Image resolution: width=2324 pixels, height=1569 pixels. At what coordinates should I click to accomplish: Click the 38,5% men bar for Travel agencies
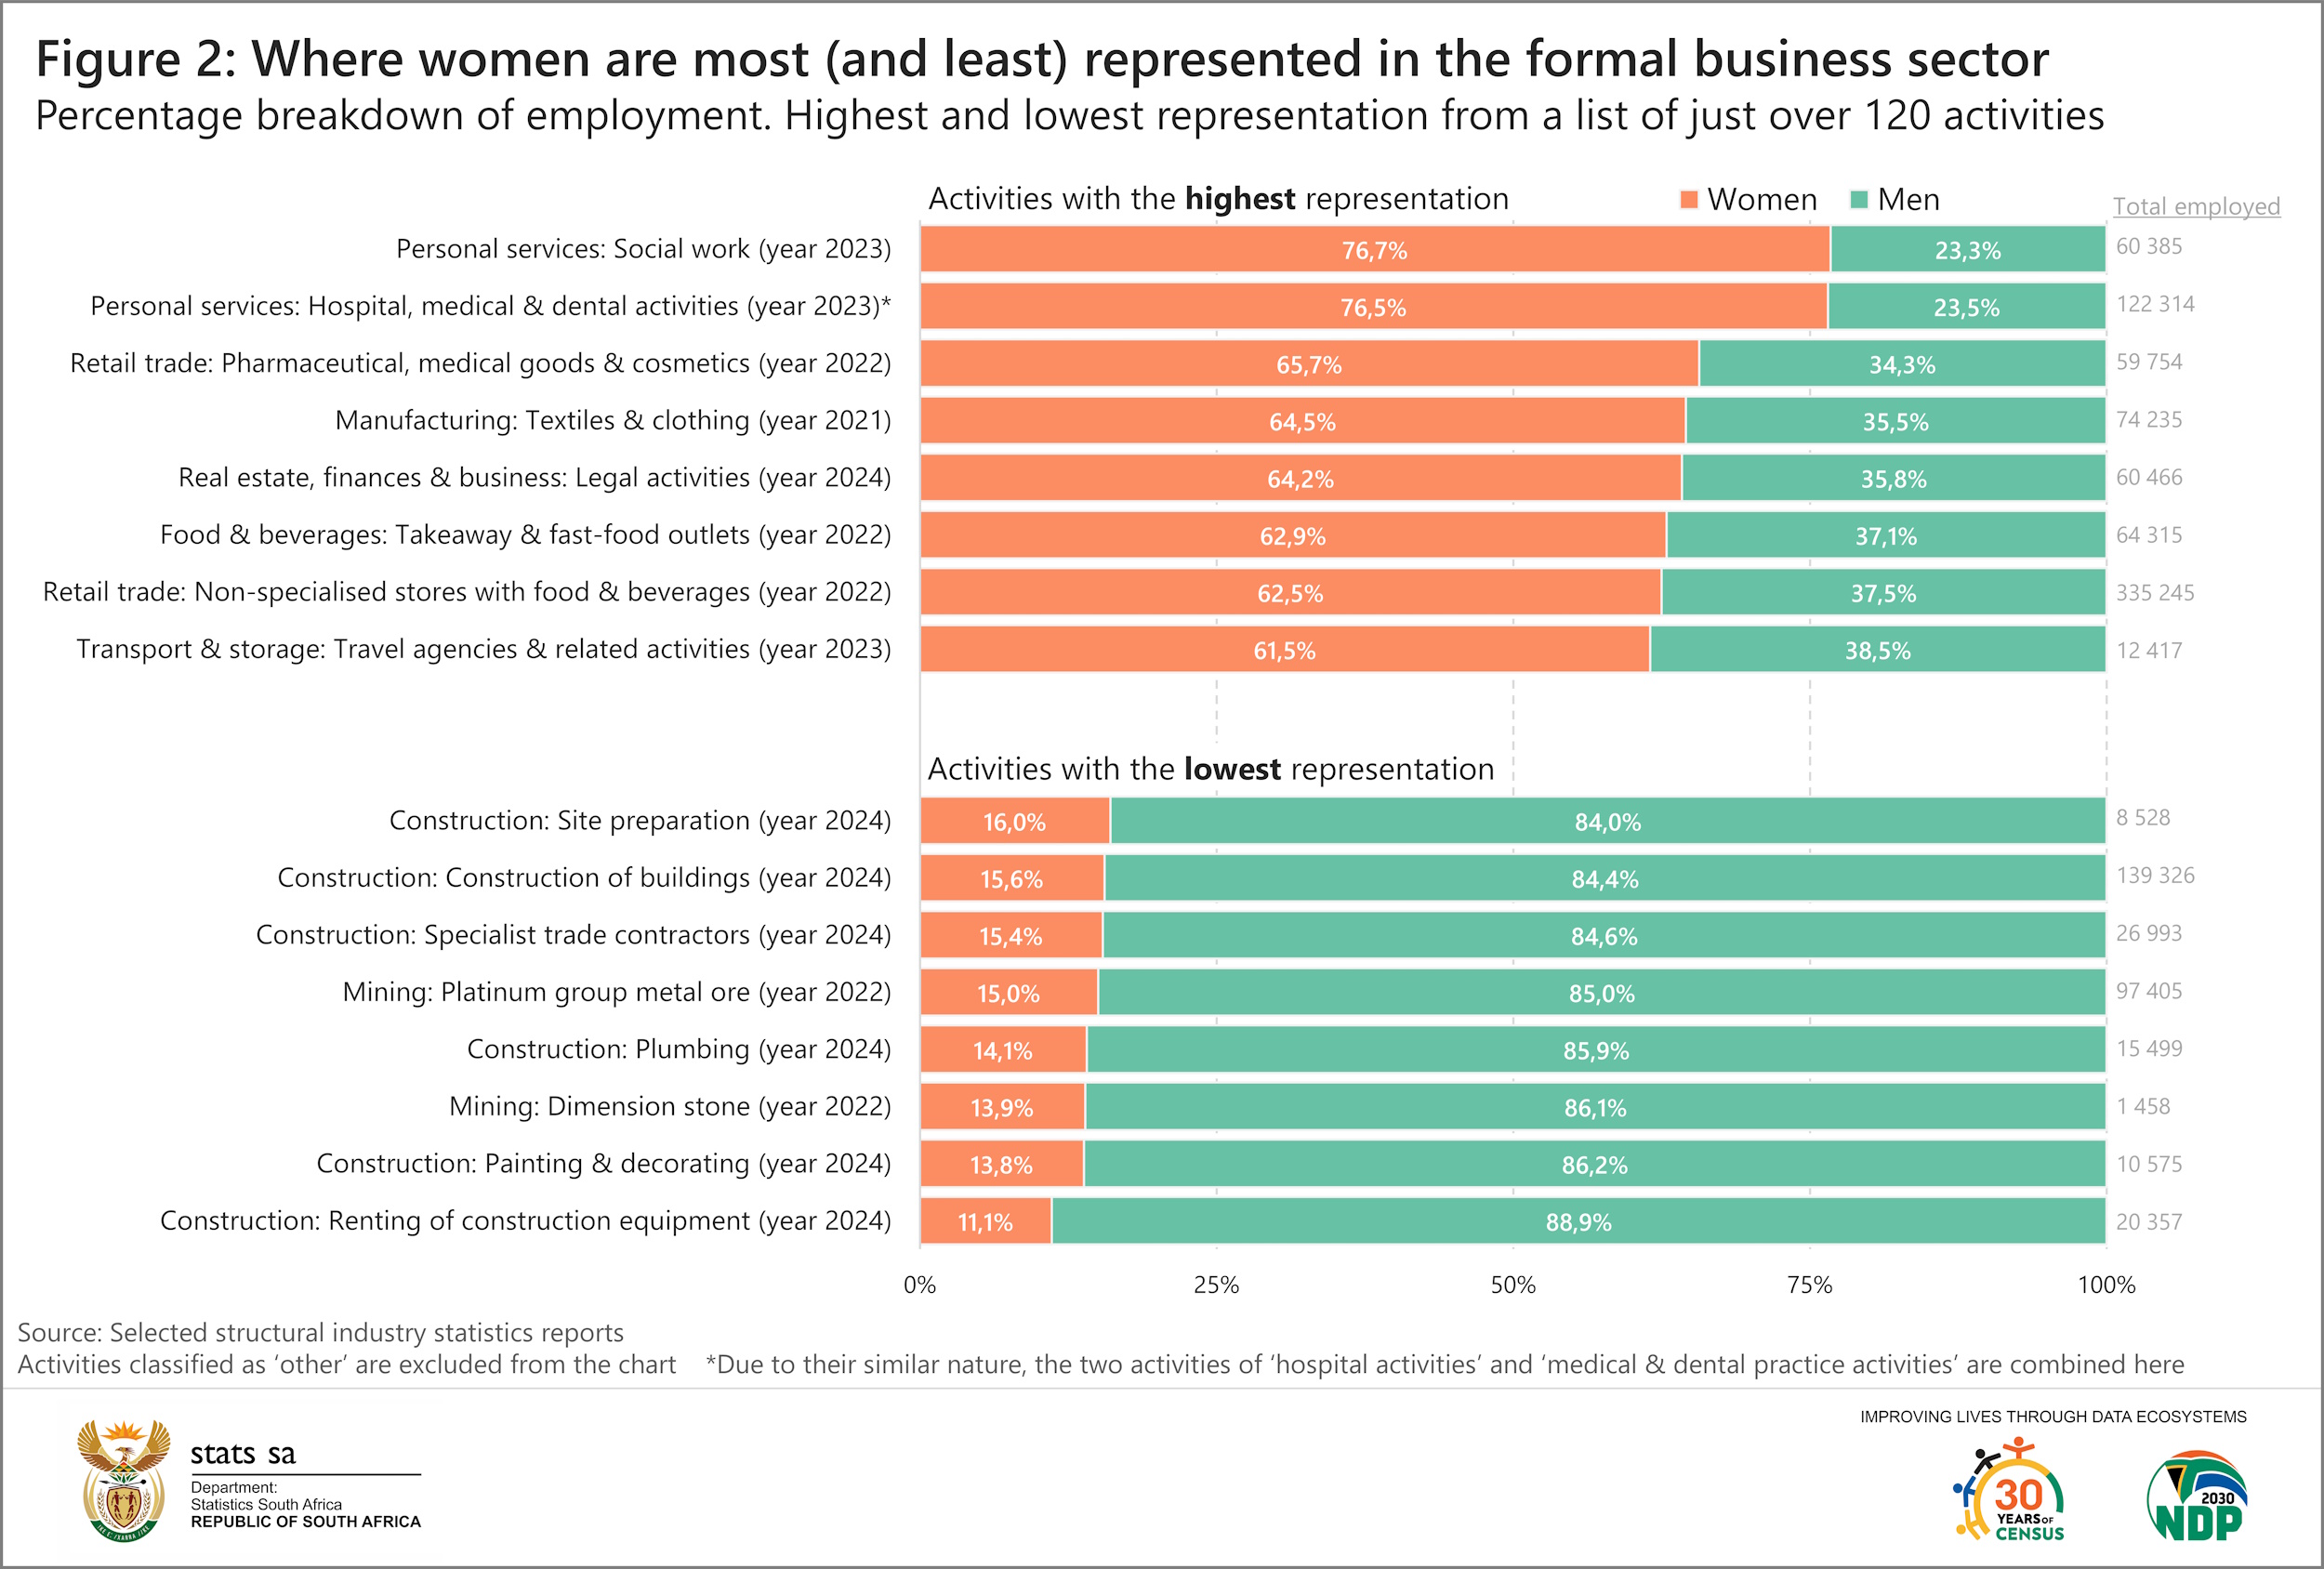pyautogui.click(x=1877, y=650)
